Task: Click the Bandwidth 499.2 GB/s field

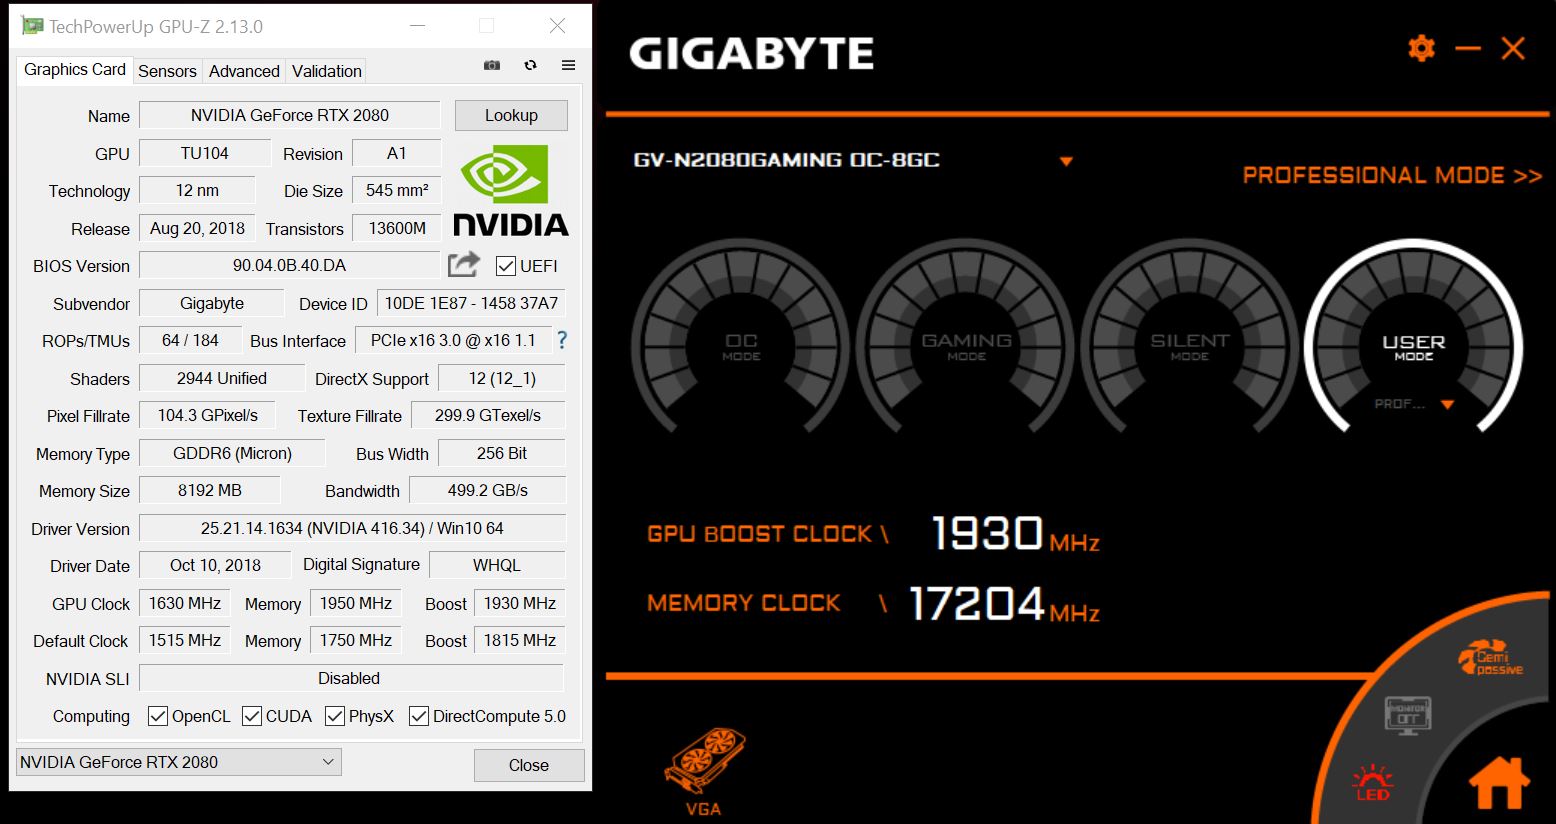Action: pos(488,490)
